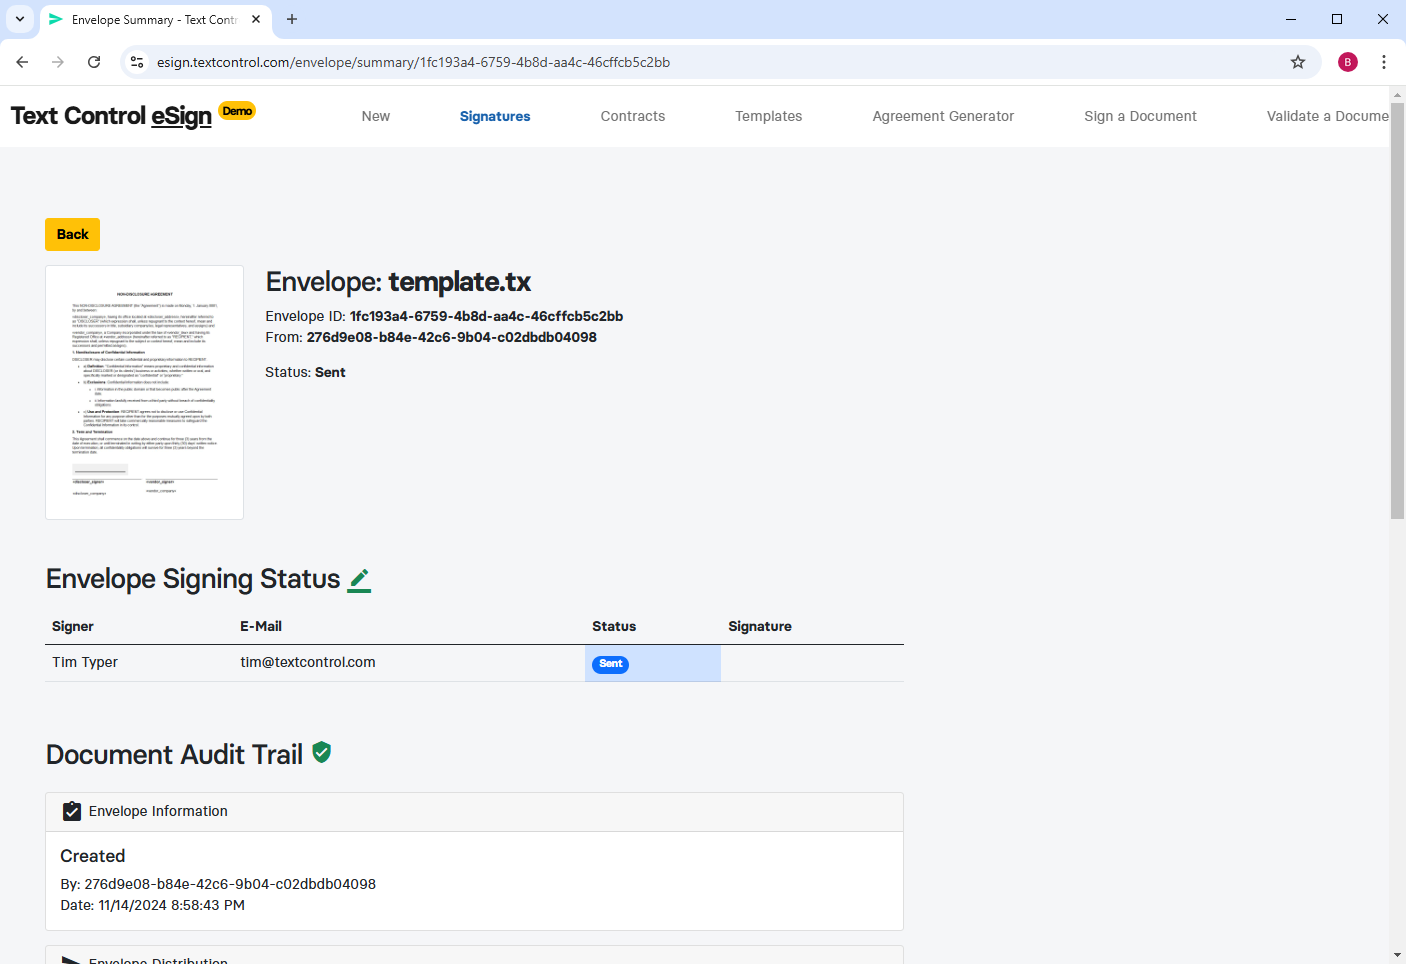Click the yellow Back button
1406x964 pixels.
72,234
